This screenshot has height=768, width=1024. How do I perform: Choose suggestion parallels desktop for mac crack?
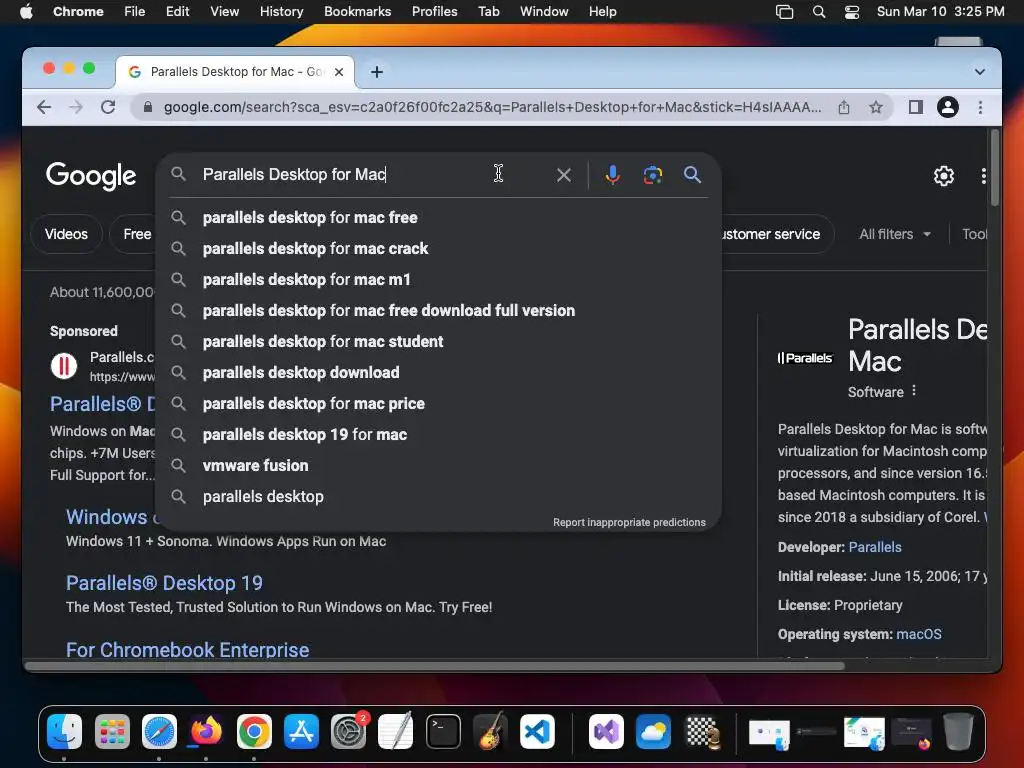pyautogui.click(x=438, y=249)
